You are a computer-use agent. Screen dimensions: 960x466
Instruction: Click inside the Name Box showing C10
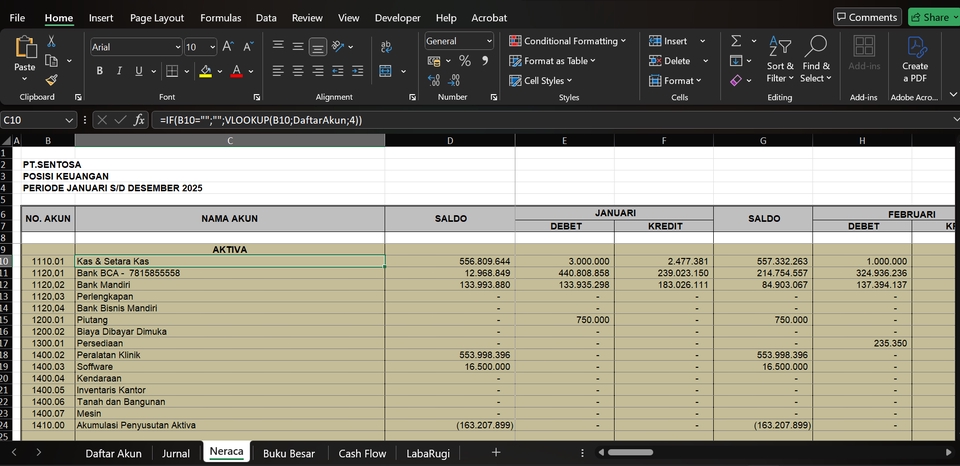click(x=32, y=120)
